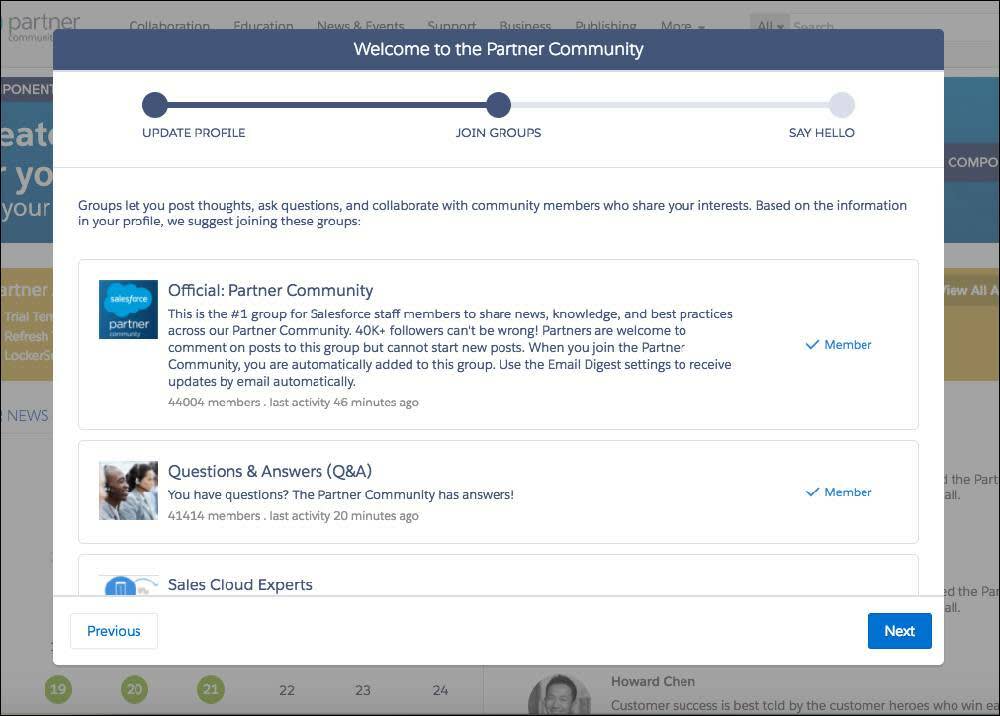Open the More navigation dropdown
This screenshot has height=716, width=1000.
[682, 26]
